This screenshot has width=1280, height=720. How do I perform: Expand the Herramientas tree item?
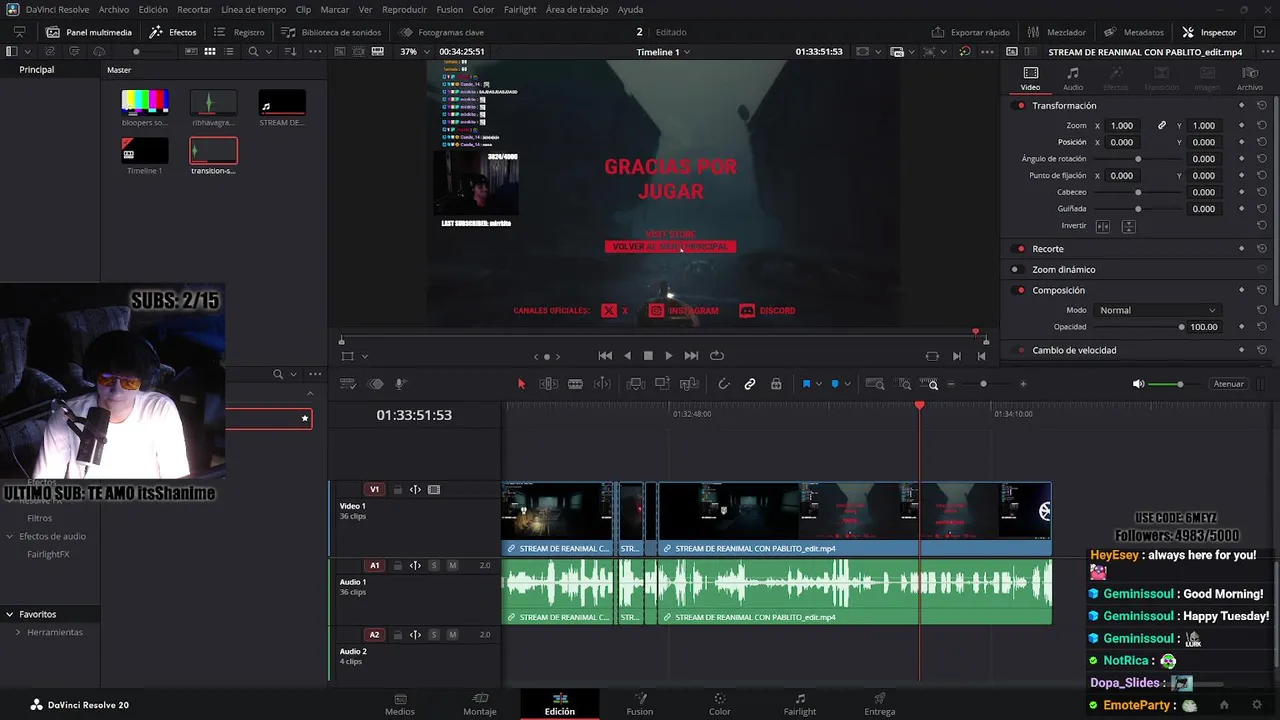pos(18,632)
